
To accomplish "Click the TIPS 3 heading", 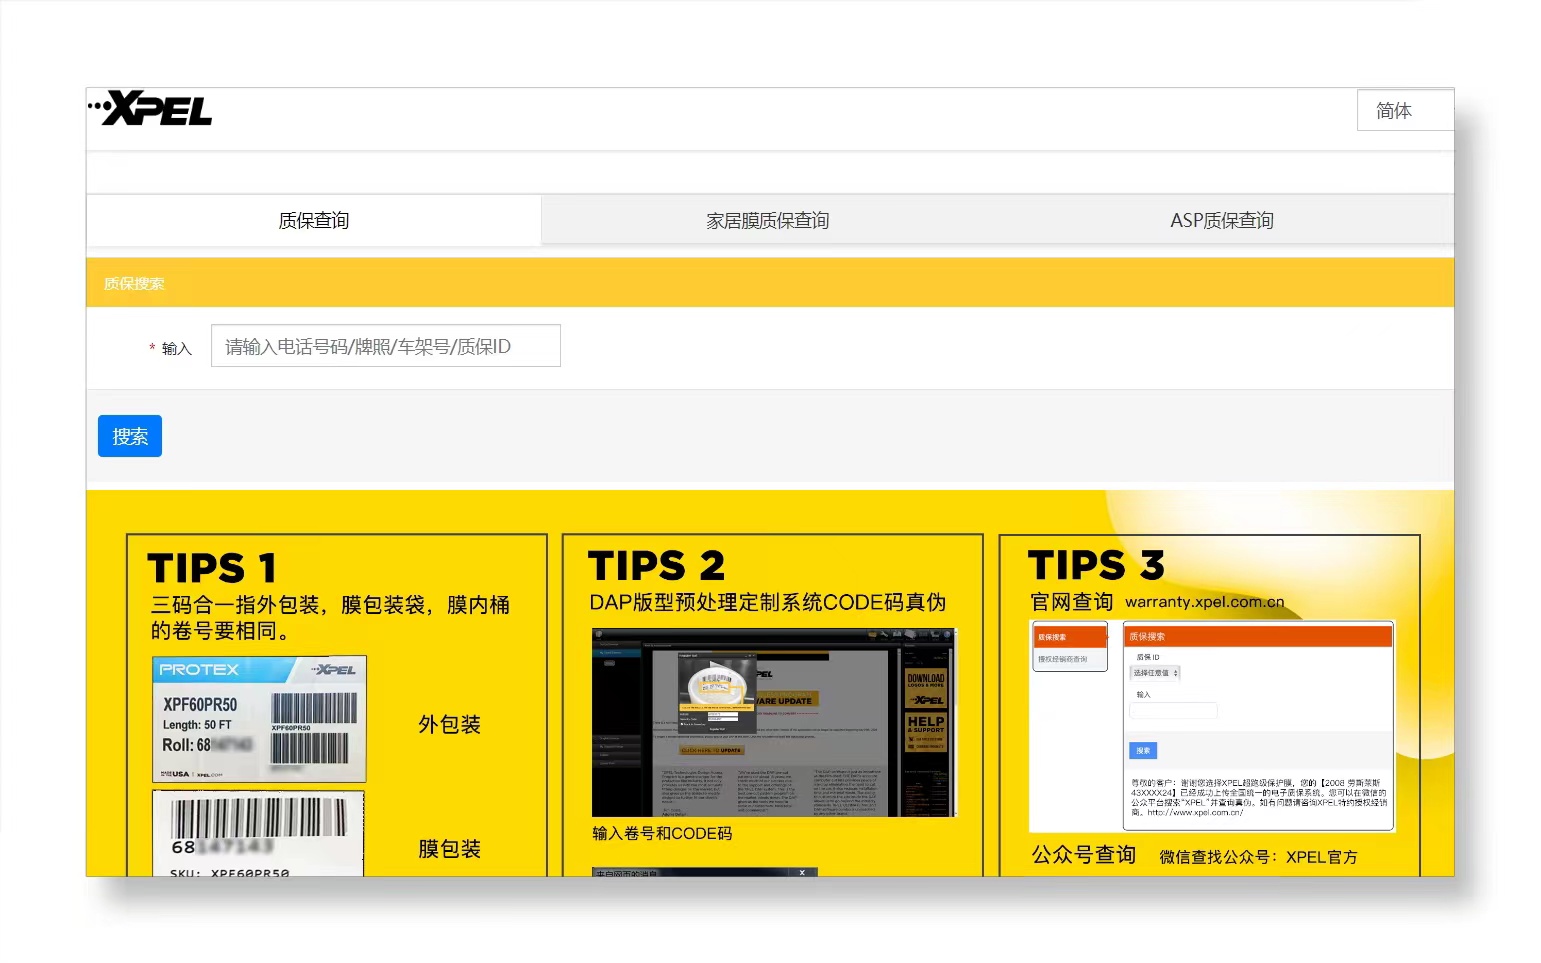I will [x=1096, y=565].
